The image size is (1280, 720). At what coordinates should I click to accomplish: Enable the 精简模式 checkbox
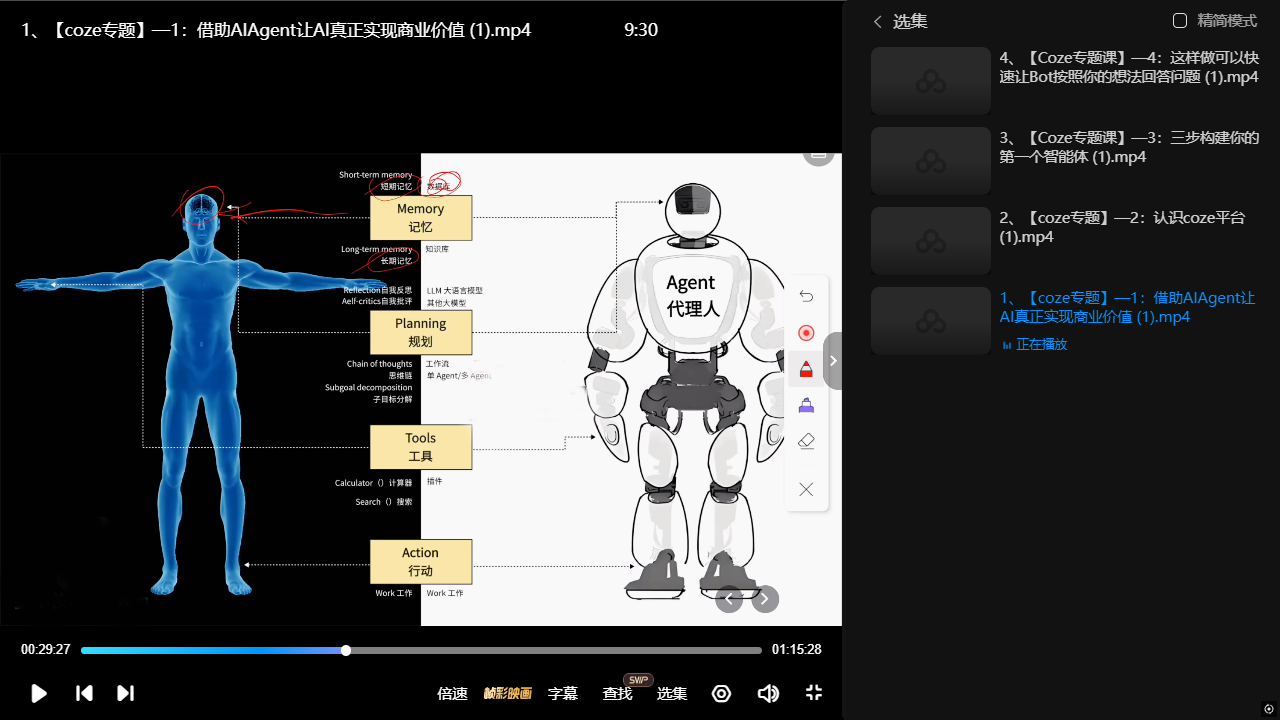tap(1180, 21)
